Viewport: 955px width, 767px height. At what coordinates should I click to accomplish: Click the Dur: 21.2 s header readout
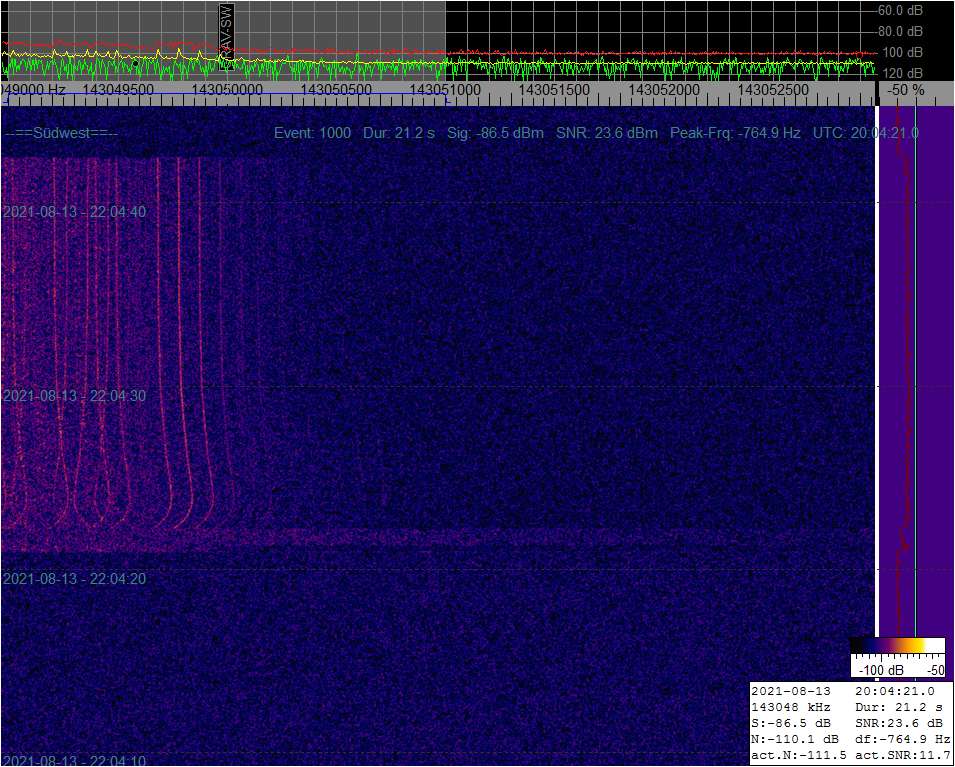pyautogui.click(x=399, y=133)
